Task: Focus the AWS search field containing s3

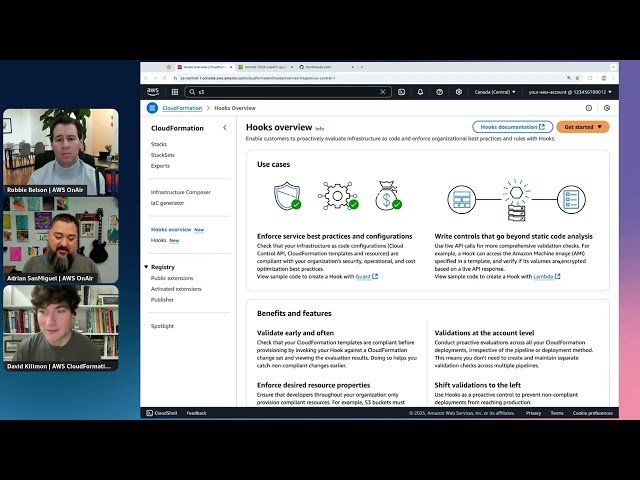Action: [288, 92]
